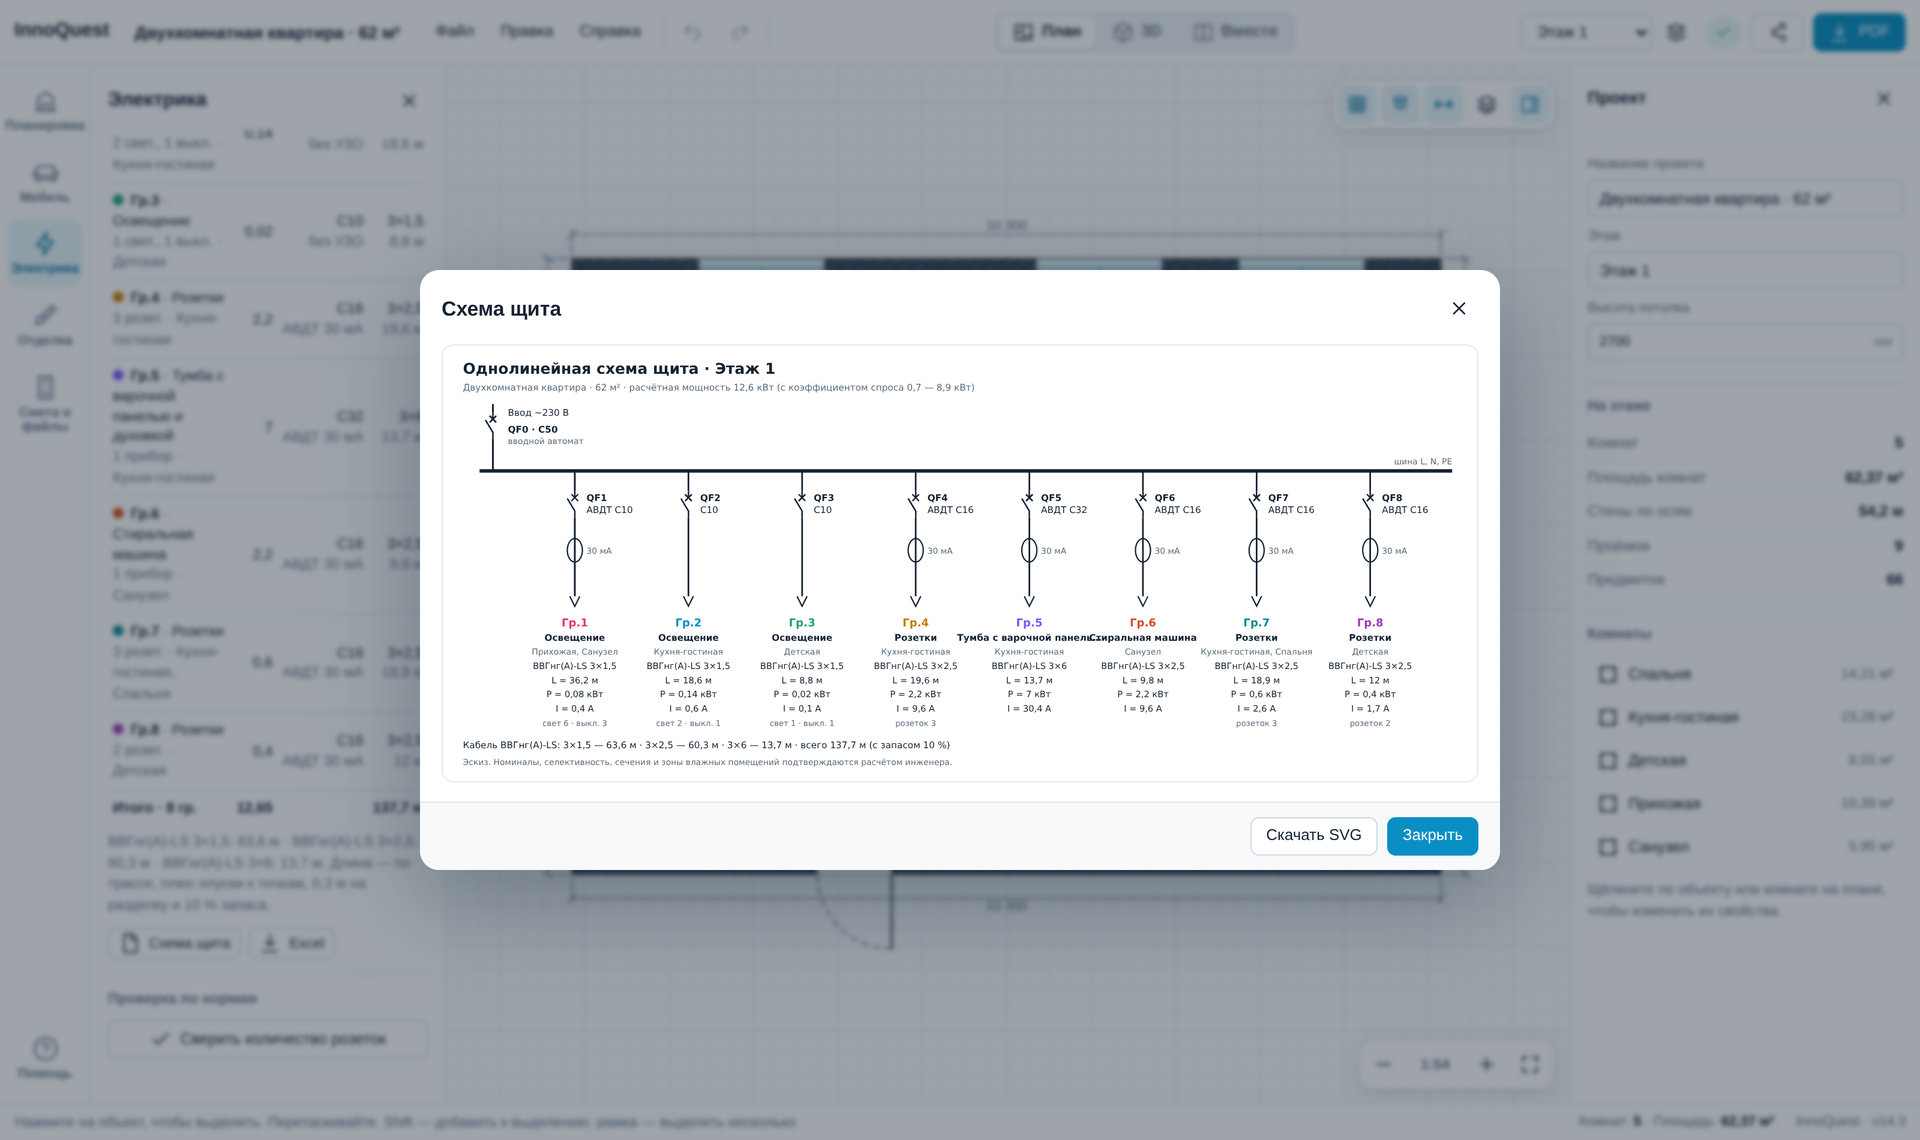
Task: Expand the Этаж 1 floor dropdown
Action: point(1586,32)
